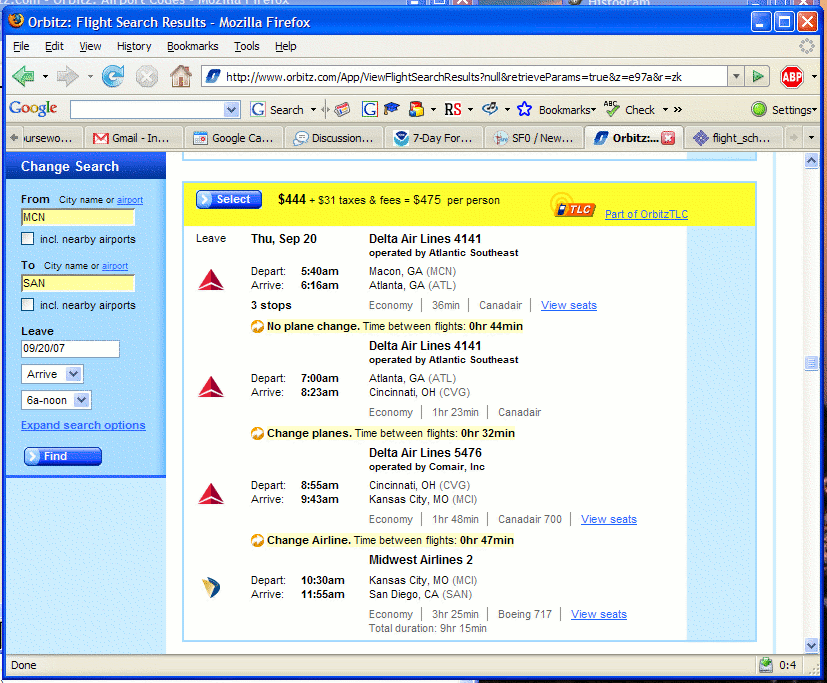Click the blue Bookmarks star icon
This screenshot has width=827, height=683.
coord(524,109)
